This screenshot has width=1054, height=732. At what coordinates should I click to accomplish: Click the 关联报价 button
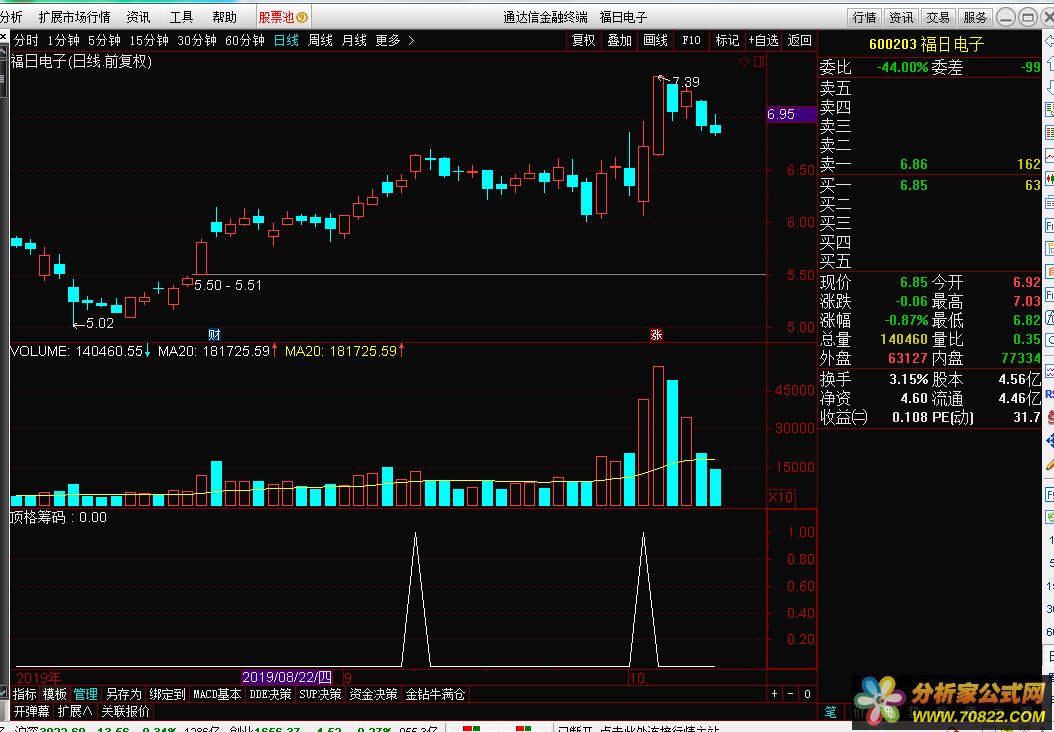(125, 711)
